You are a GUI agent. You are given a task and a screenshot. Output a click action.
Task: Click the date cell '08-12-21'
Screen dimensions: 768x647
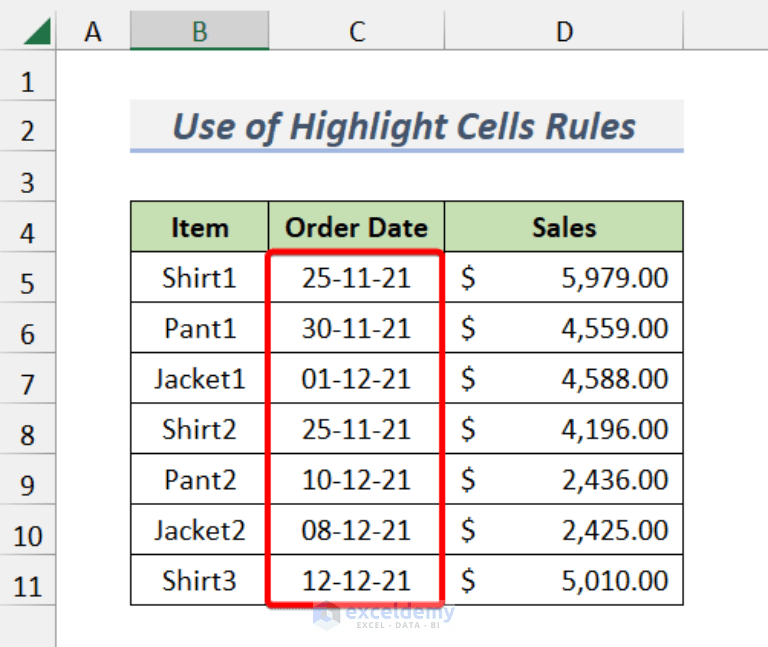coord(357,530)
